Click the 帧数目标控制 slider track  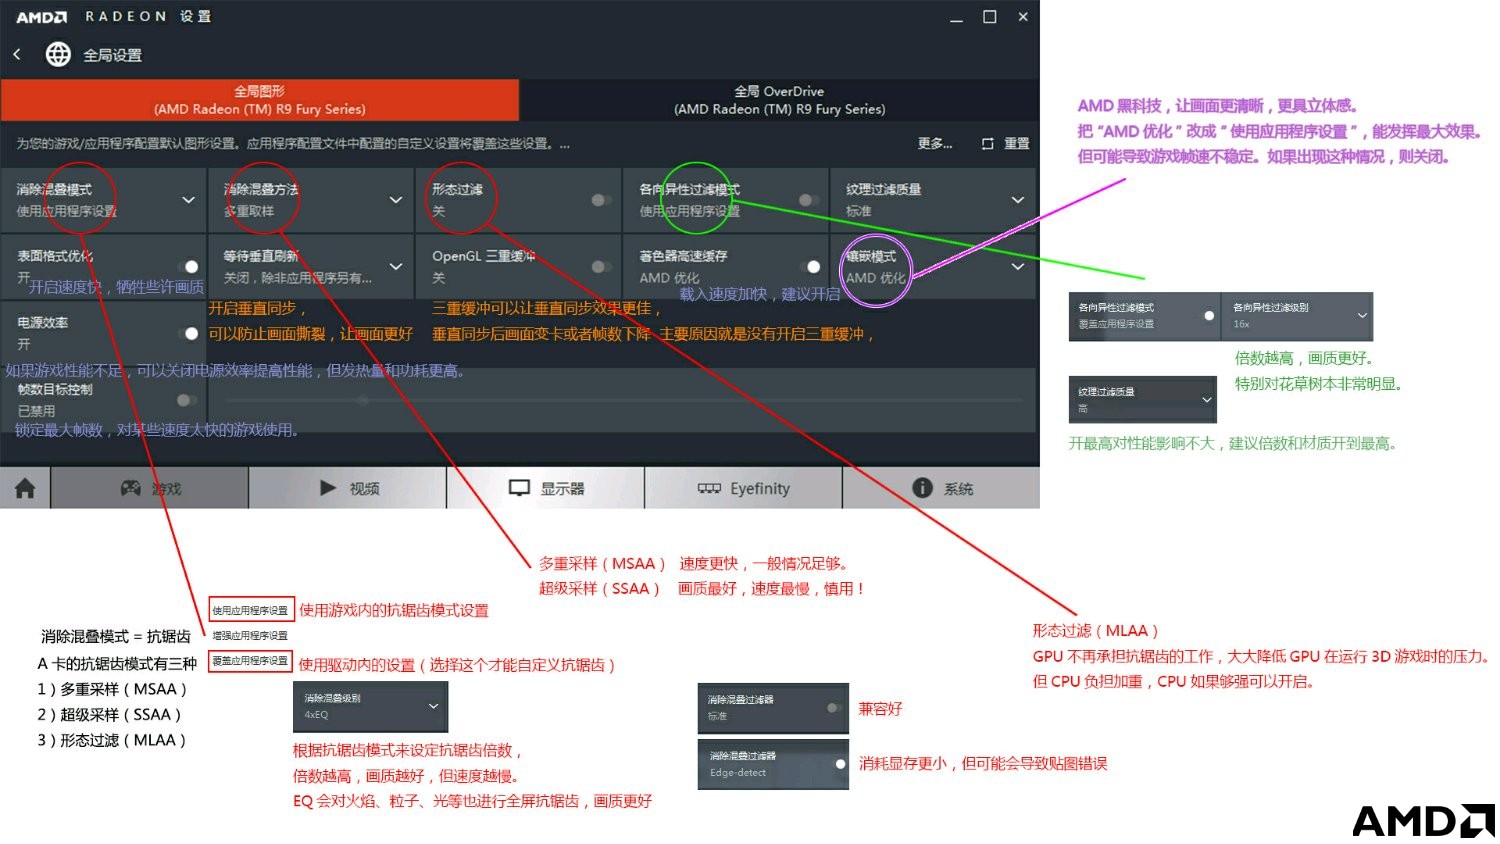click(623, 400)
